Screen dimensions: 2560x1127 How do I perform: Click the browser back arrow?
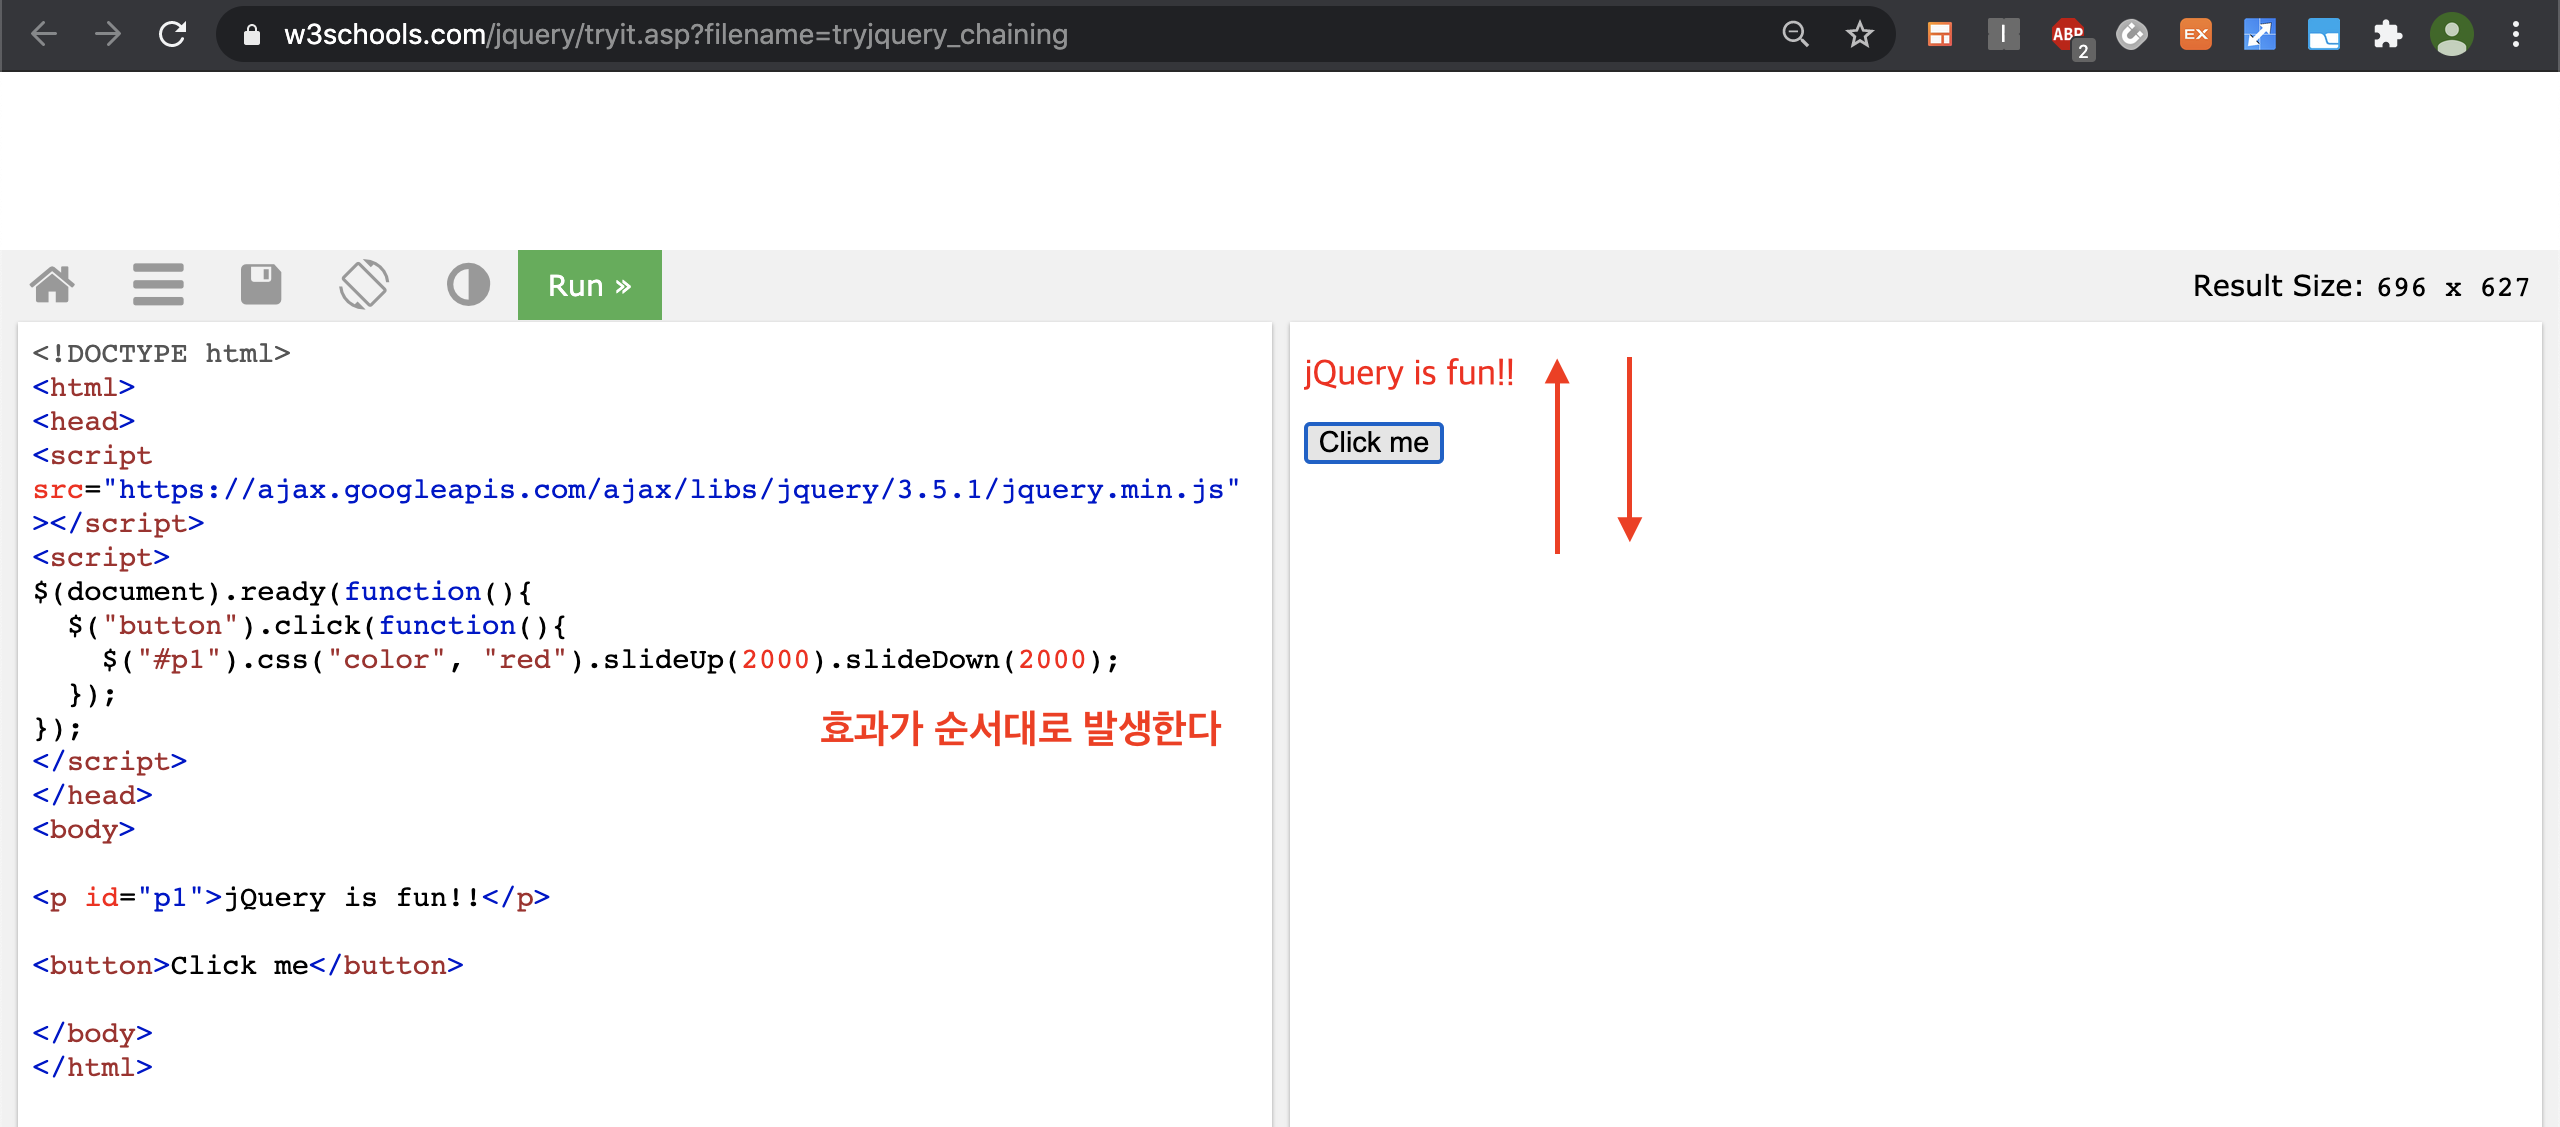point(44,35)
